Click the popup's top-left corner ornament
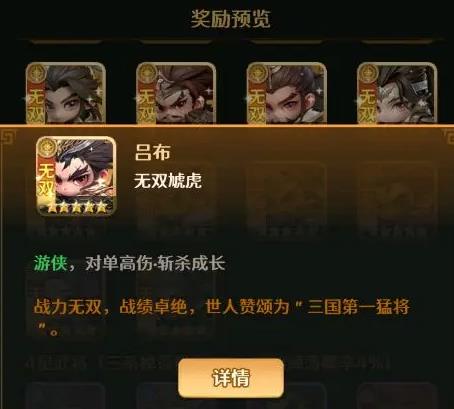Image resolution: width=454 pixels, height=409 pixels. point(8,137)
